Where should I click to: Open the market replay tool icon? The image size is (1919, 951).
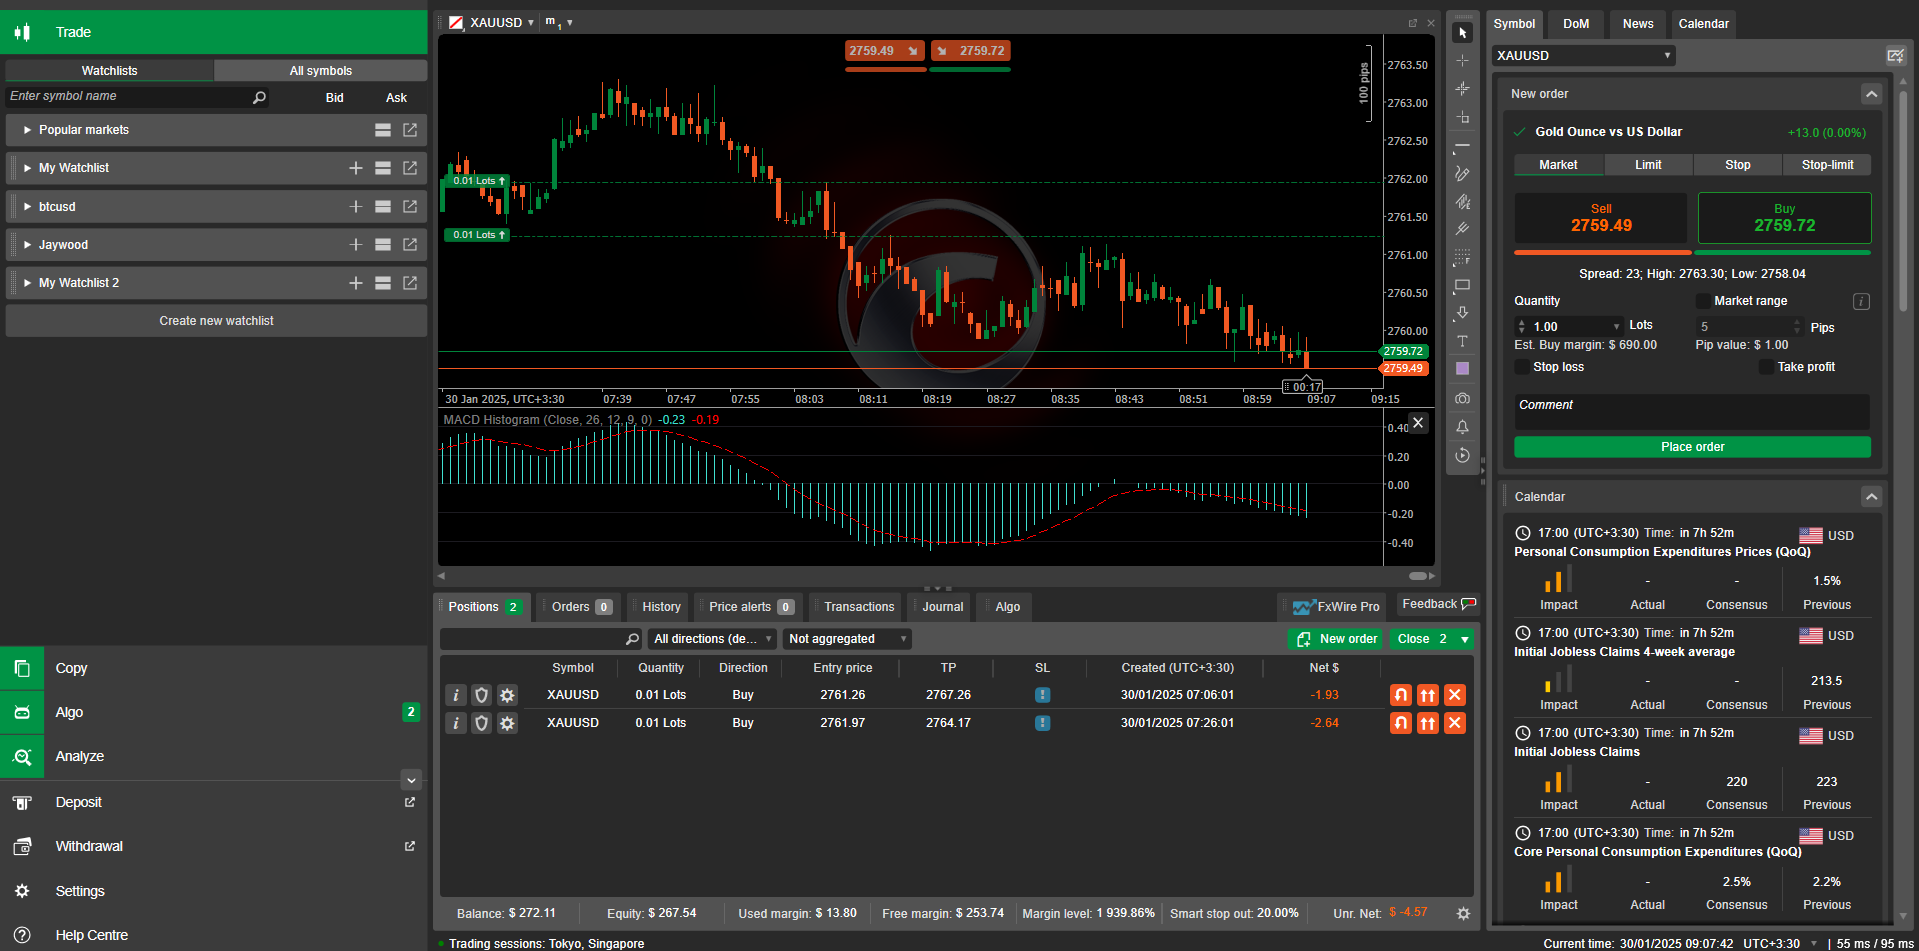(1462, 455)
